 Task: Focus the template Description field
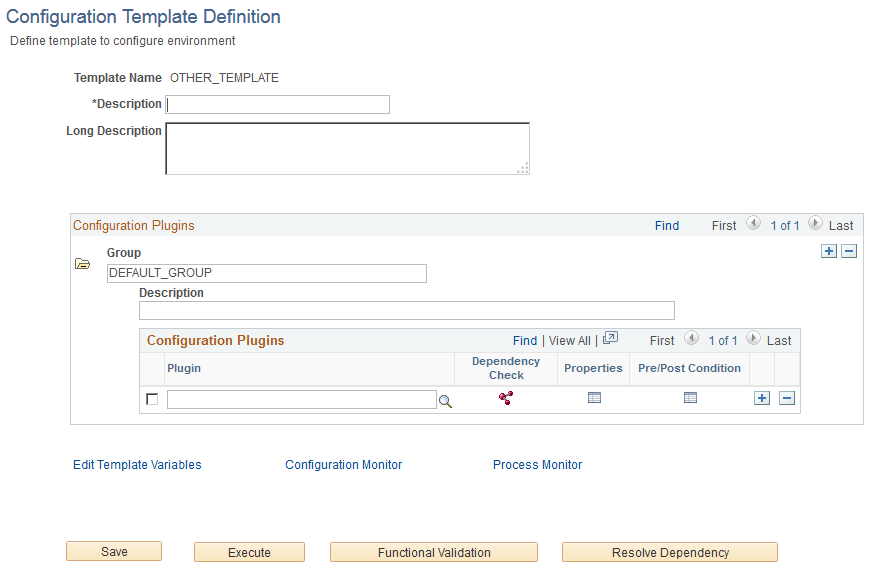coord(277,104)
